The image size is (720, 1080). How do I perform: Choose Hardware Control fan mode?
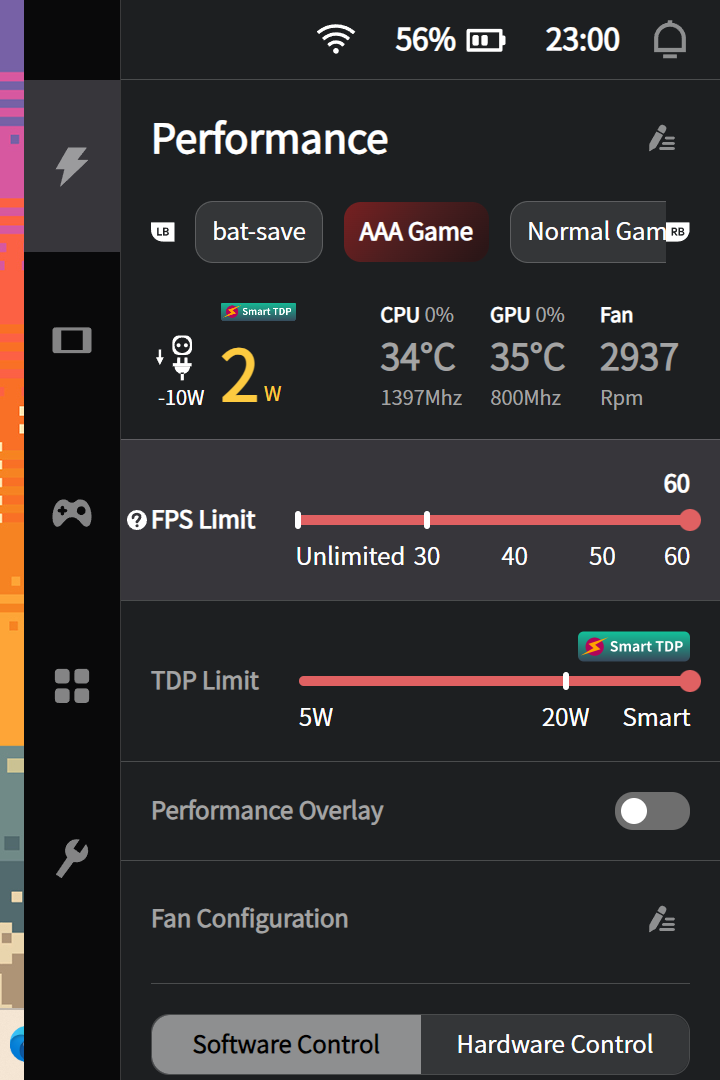click(x=555, y=1044)
